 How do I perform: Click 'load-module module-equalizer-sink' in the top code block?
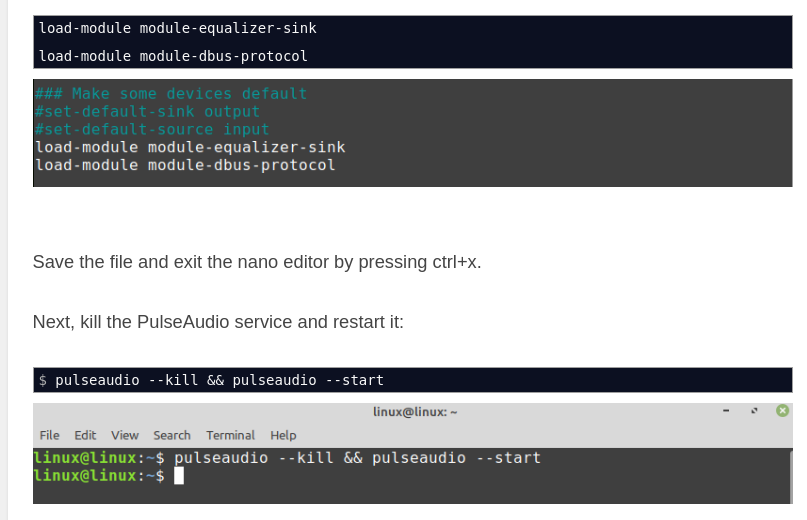point(178,28)
